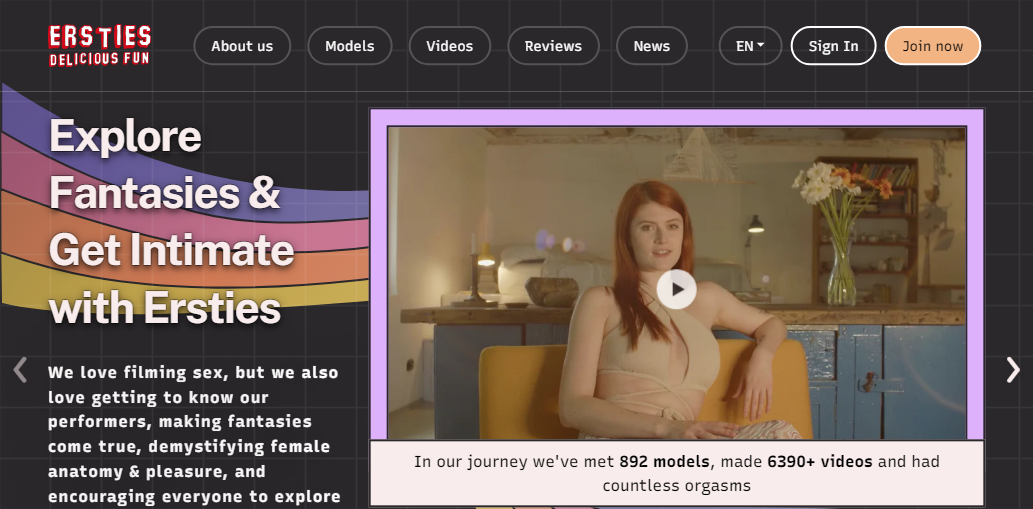Click the "6390+ videos" bold text

(819, 462)
